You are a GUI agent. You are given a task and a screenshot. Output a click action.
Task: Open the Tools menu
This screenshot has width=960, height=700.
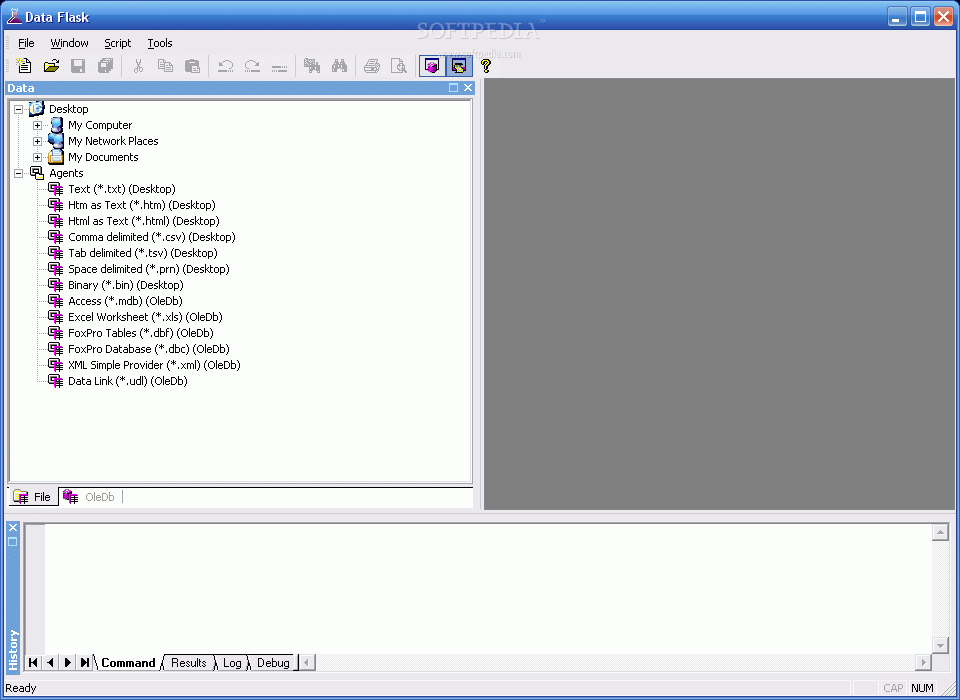160,43
